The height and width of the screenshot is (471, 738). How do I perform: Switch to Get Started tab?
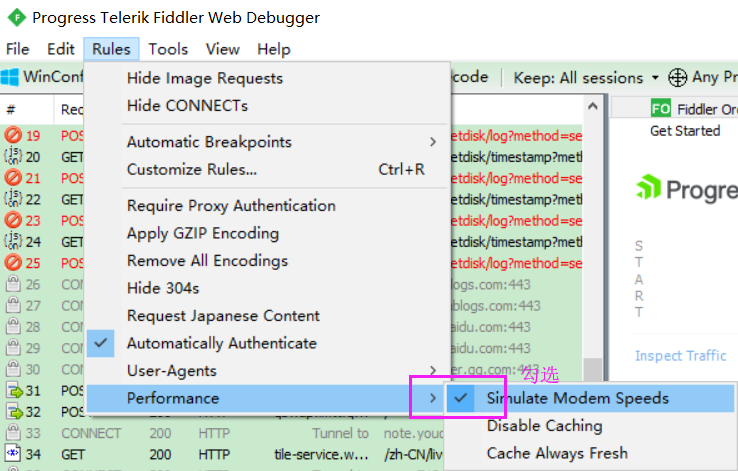point(685,131)
